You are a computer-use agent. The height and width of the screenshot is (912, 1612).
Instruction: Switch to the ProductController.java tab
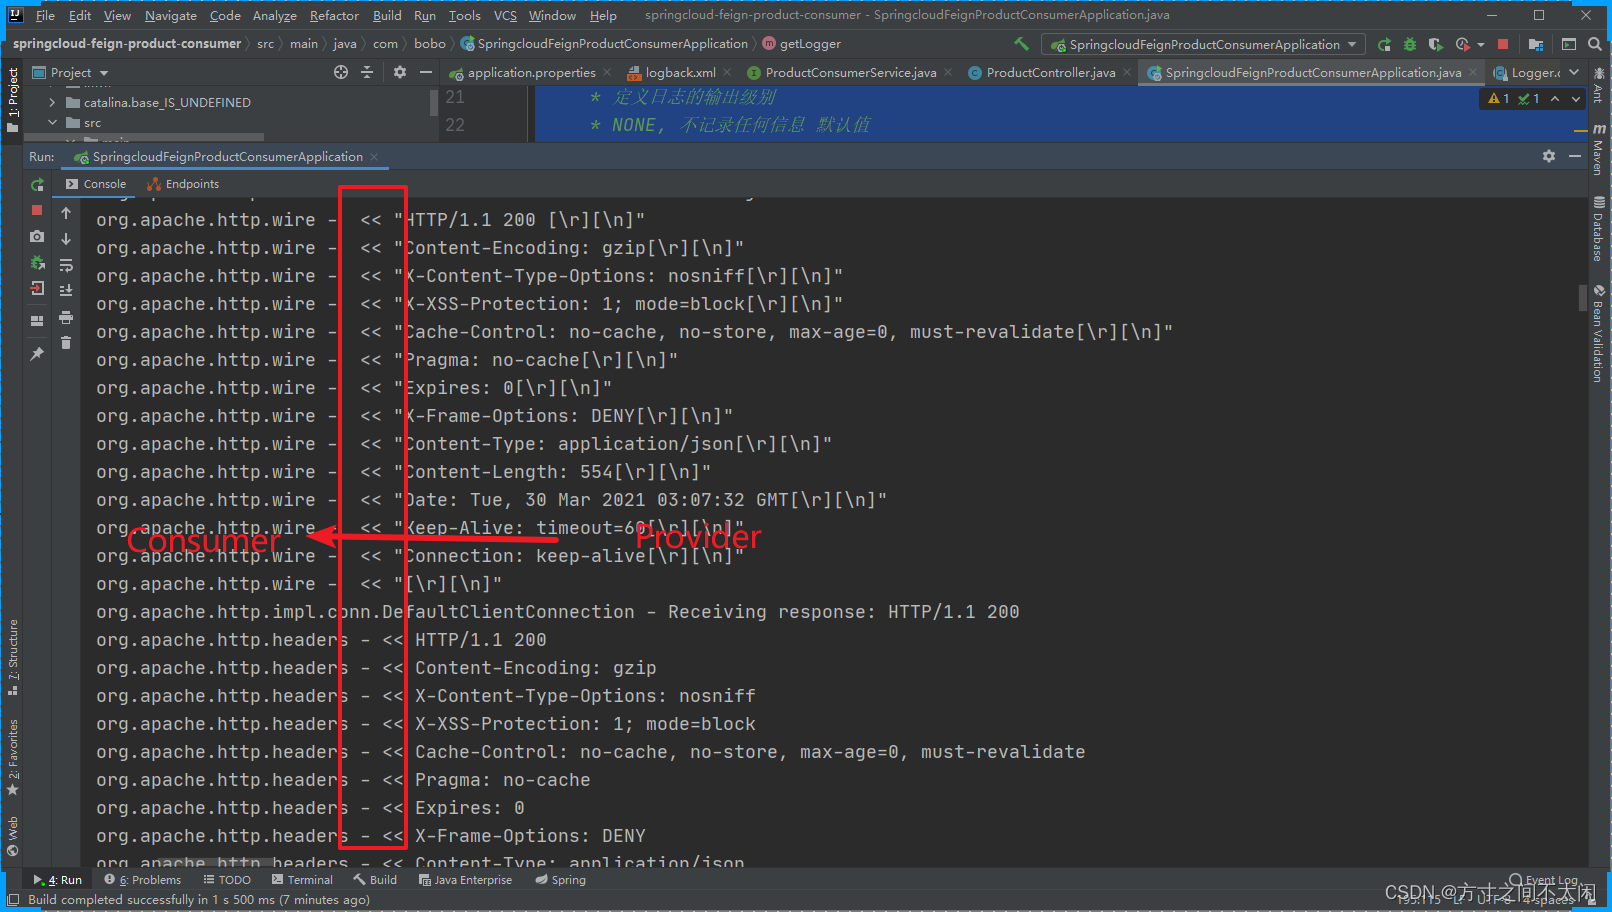click(1050, 72)
